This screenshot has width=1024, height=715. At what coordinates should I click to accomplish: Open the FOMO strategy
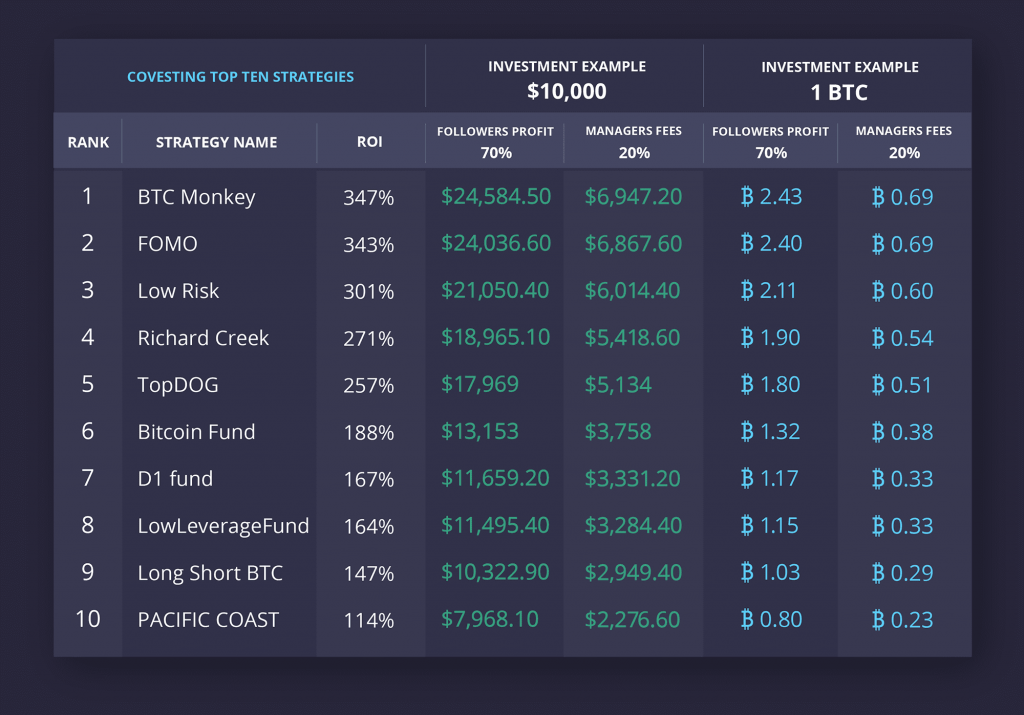coord(167,244)
